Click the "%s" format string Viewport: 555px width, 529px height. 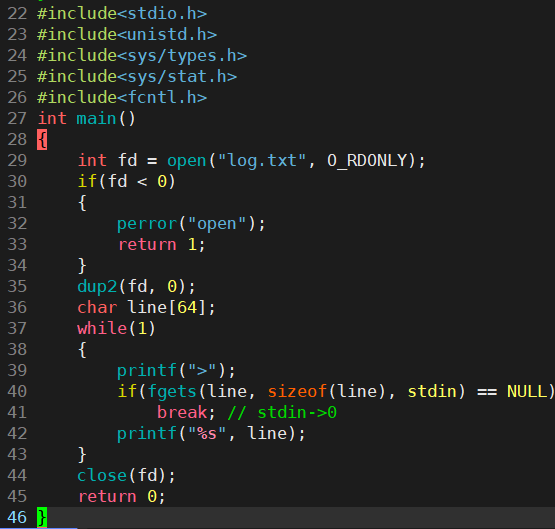point(207,433)
